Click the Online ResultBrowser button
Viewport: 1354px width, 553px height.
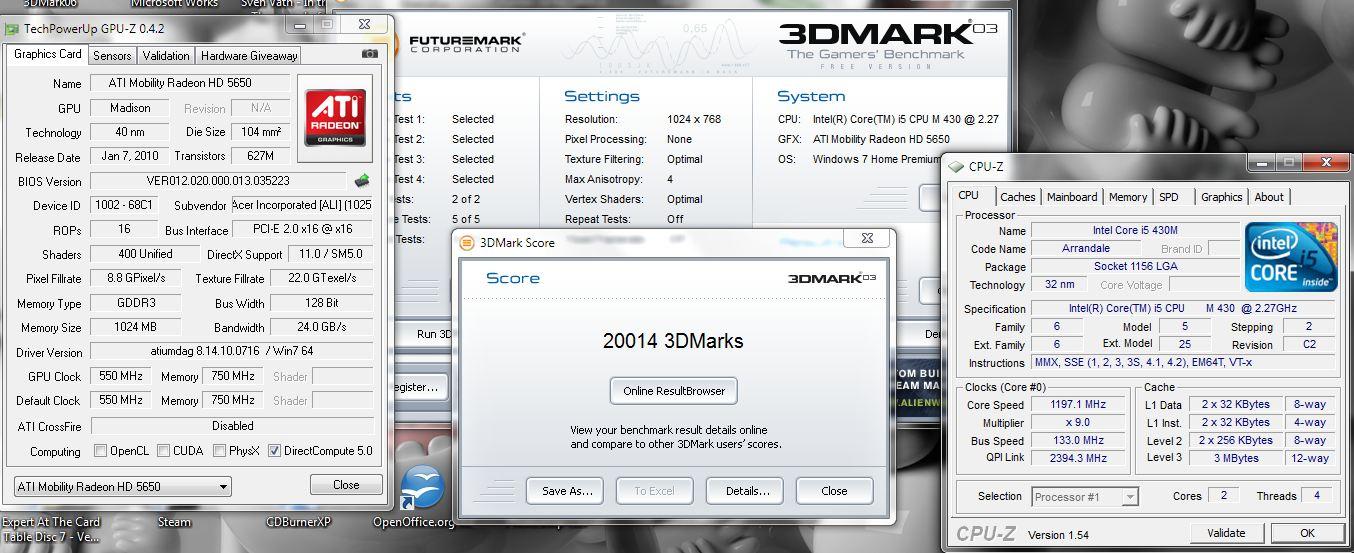(673, 391)
